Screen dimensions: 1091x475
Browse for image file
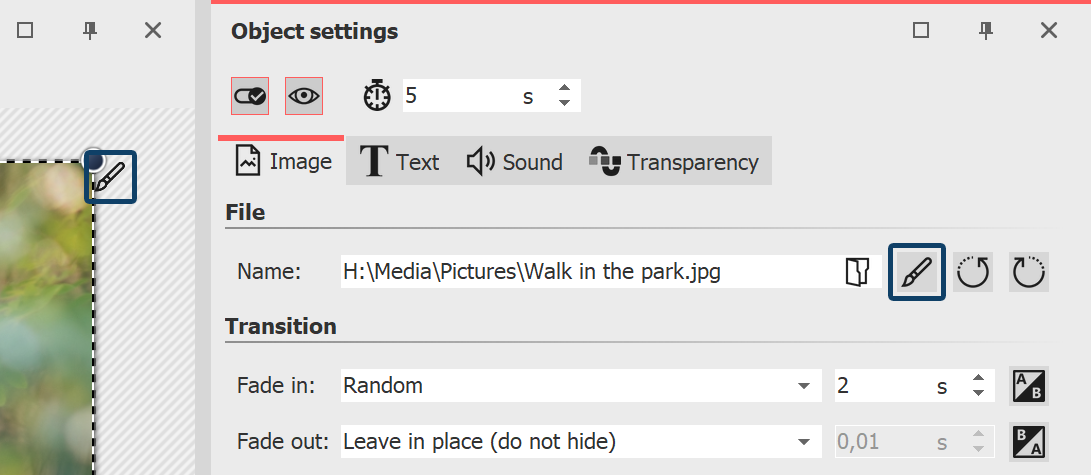click(856, 272)
